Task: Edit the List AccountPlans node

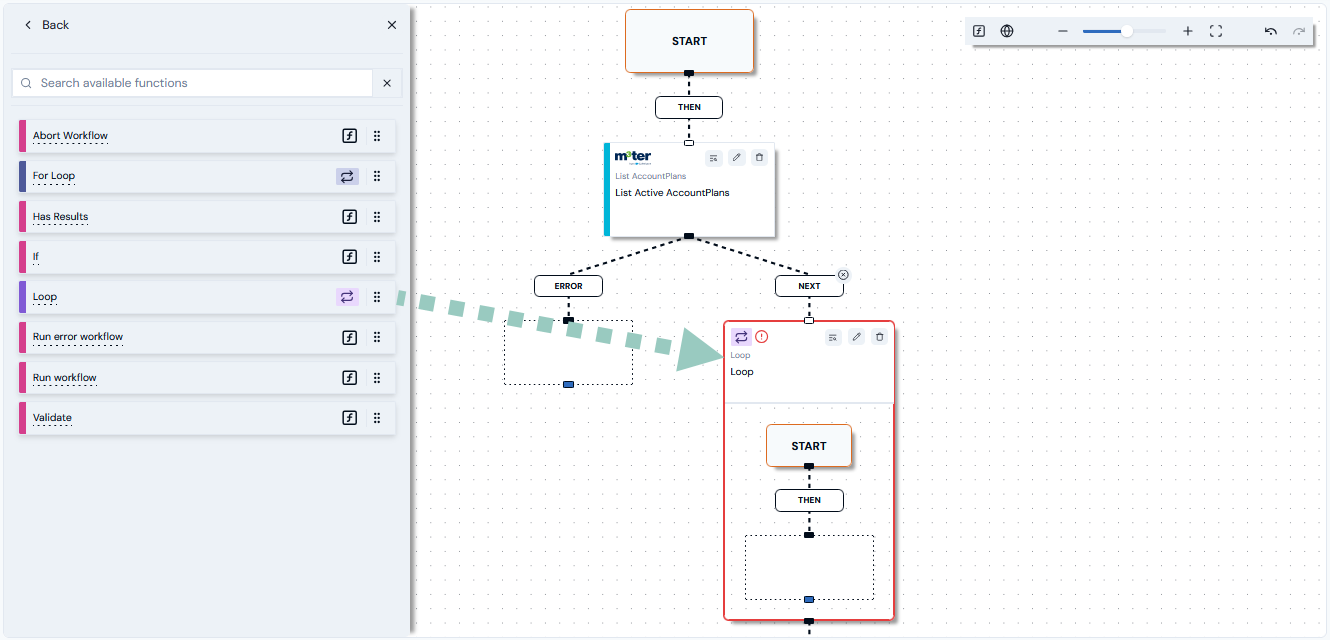Action: point(736,157)
